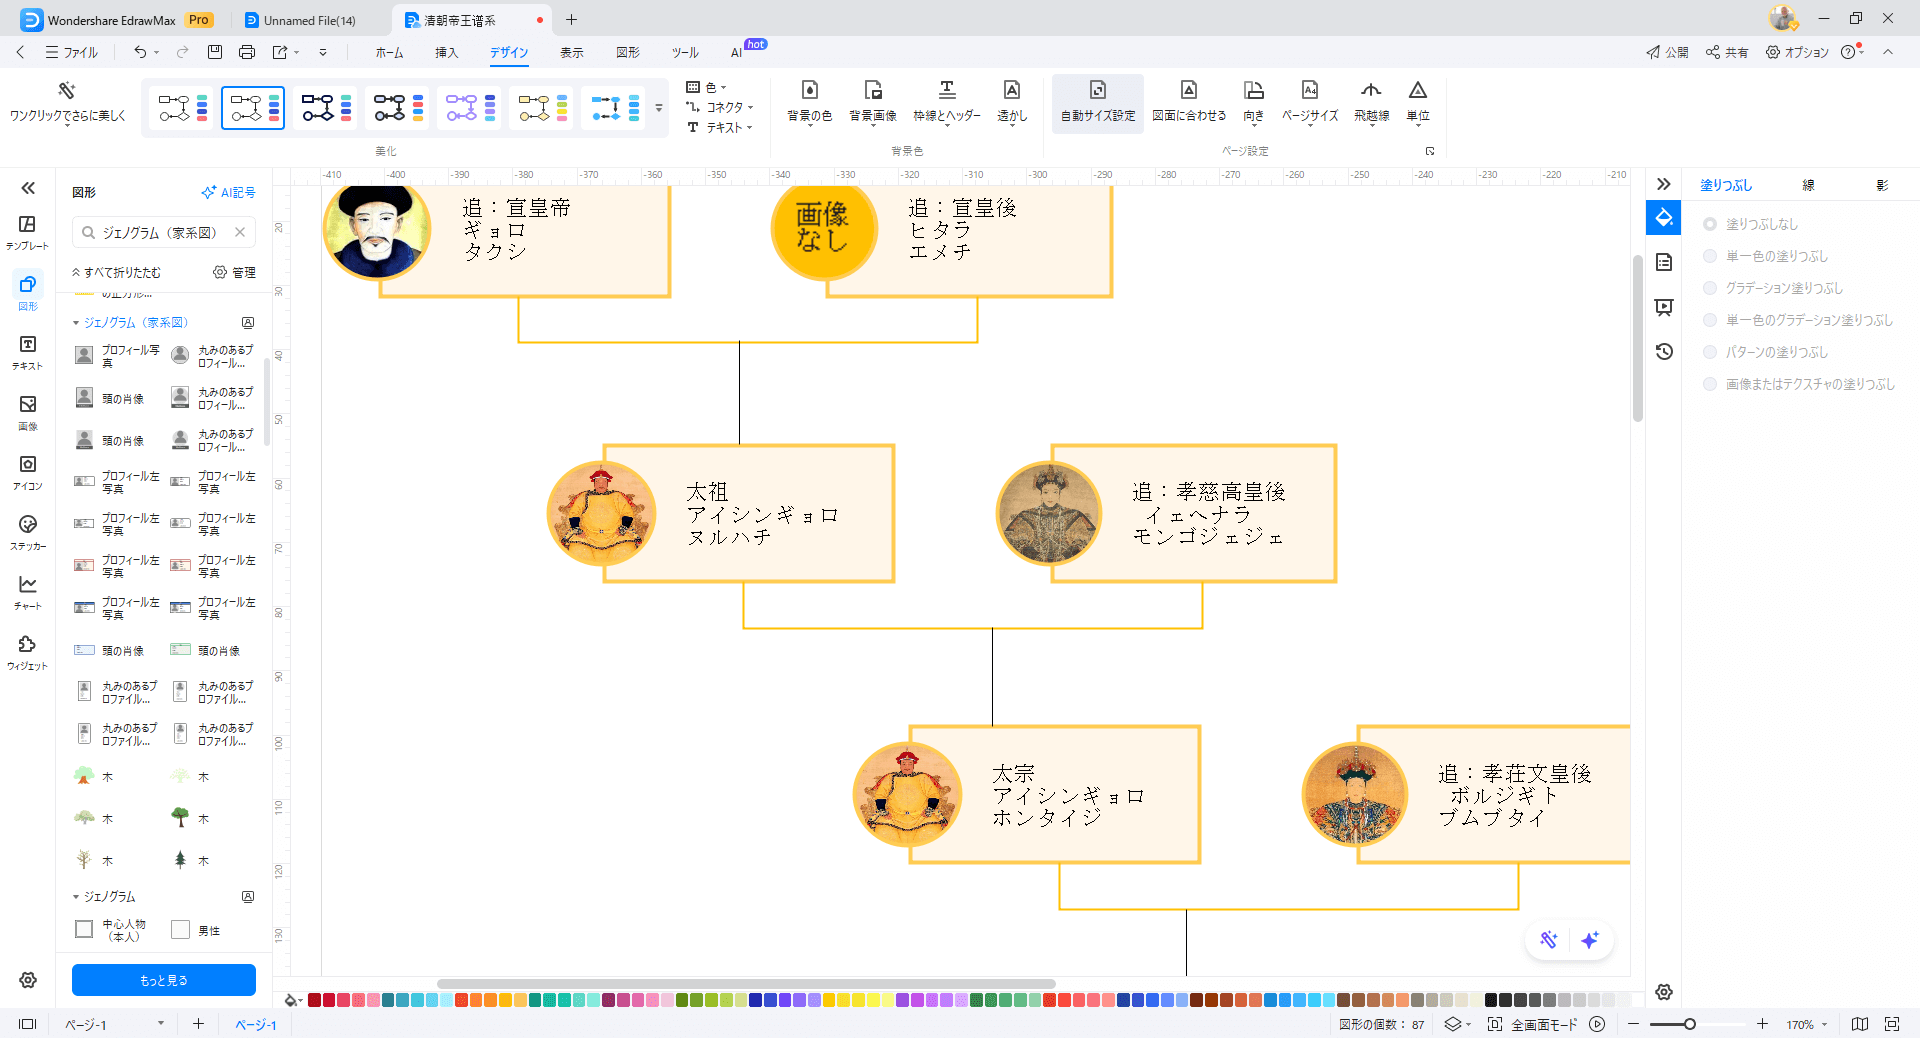Image resolution: width=1920 pixels, height=1038 pixels.
Task: Click the もっと見る button
Action: point(164,980)
